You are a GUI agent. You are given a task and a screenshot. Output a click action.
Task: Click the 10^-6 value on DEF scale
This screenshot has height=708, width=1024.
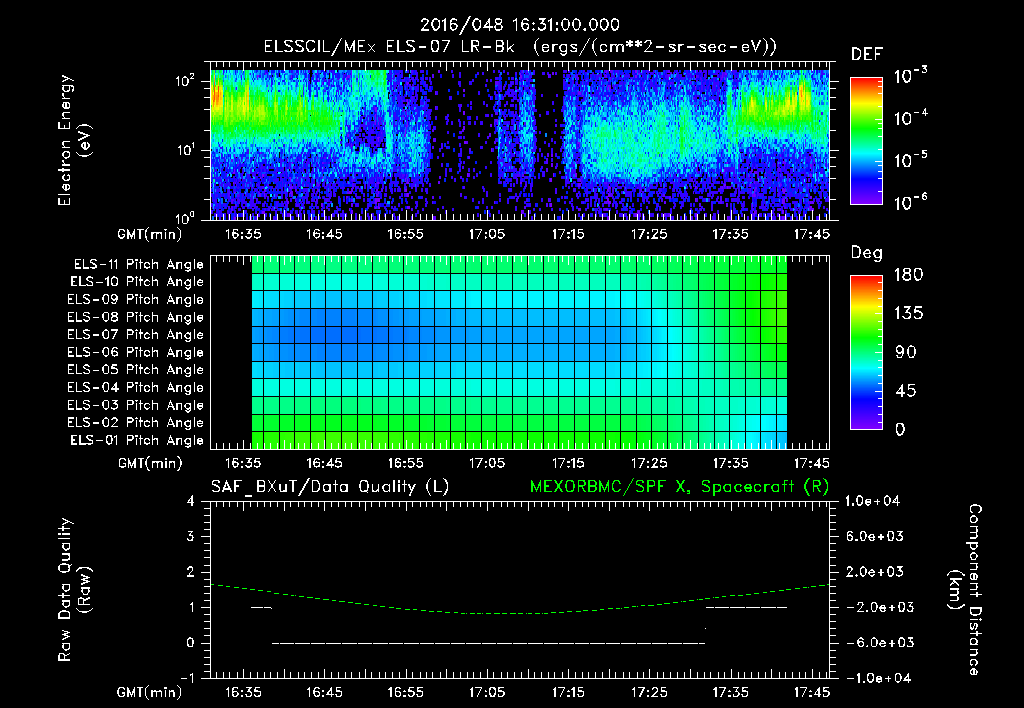point(910,202)
